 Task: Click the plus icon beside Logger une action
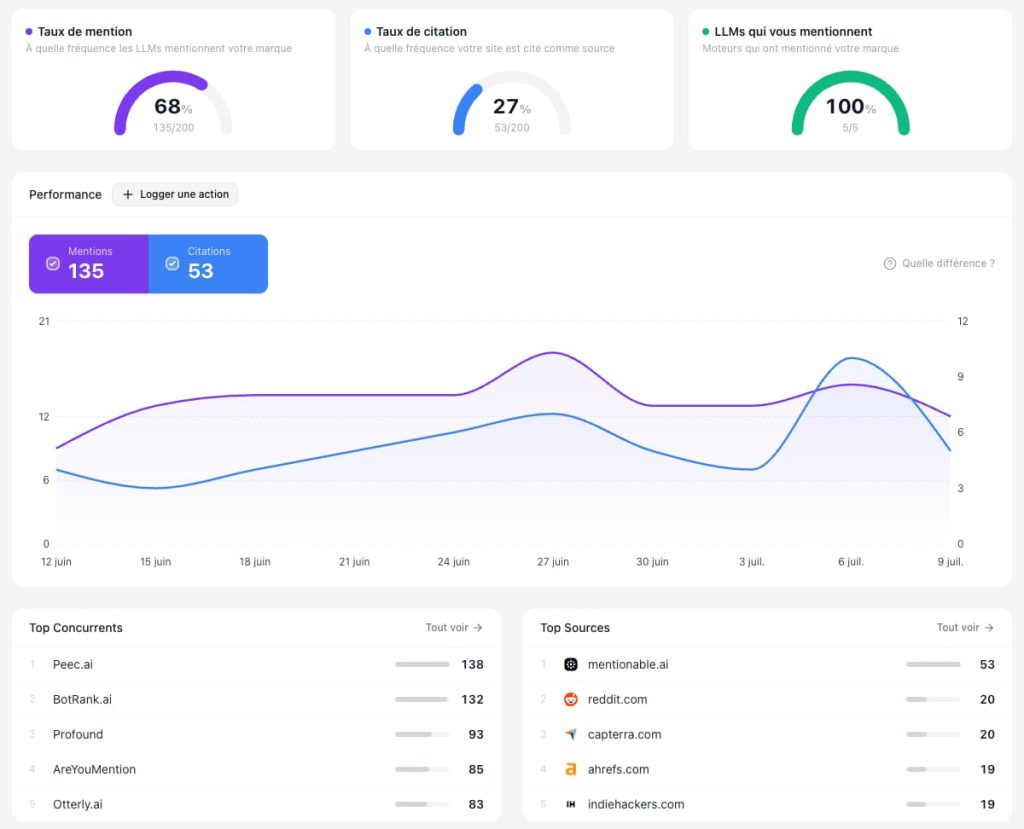pos(128,194)
